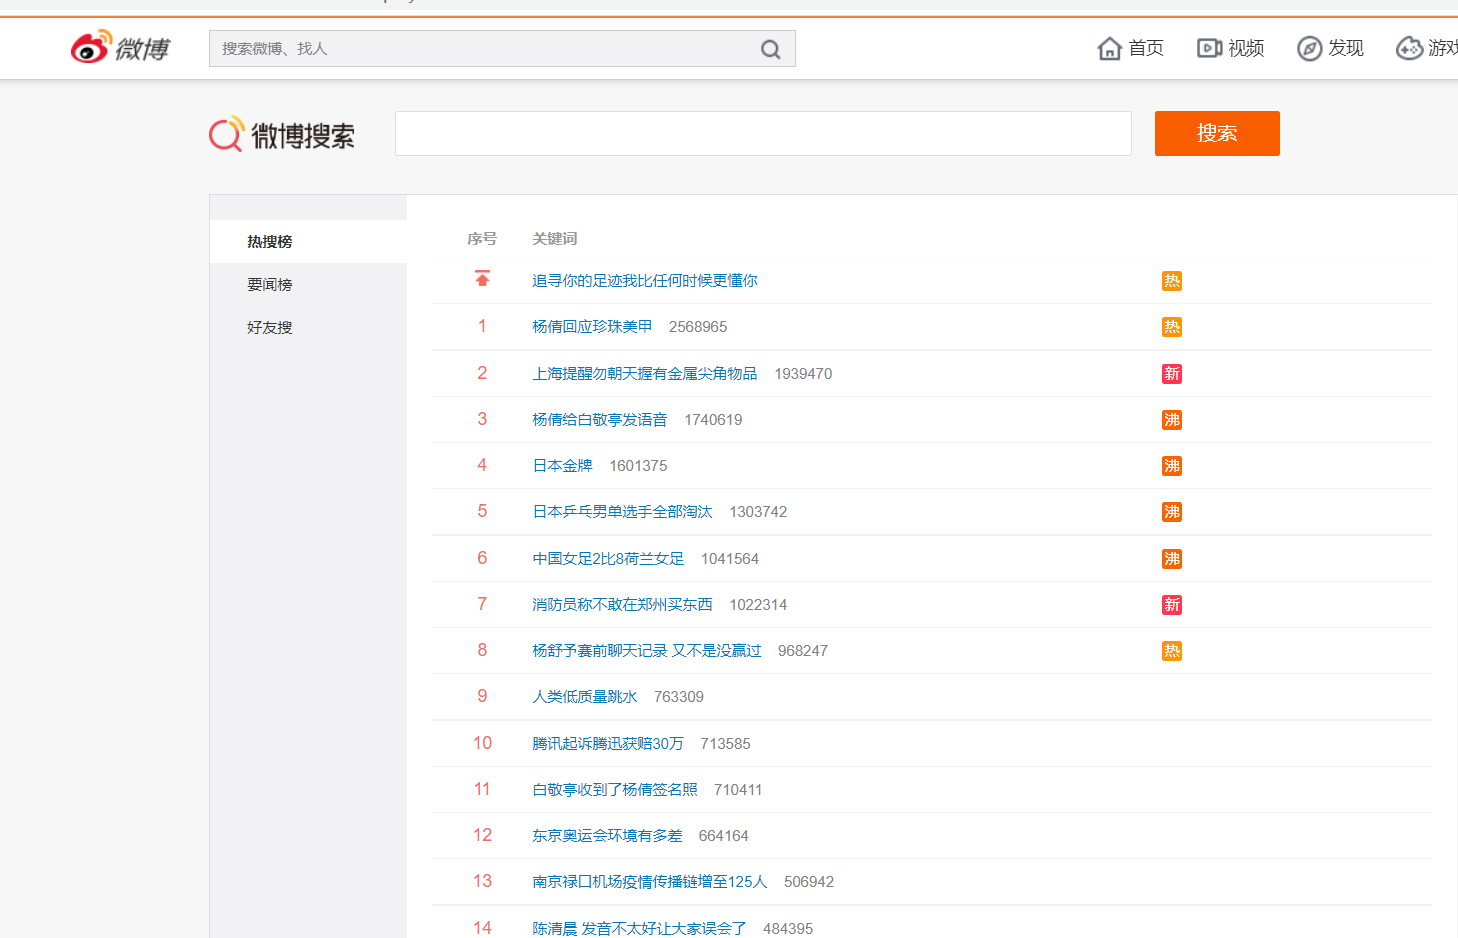Click the heat count 2568965
1458x938 pixels.
(x=698, y=327)
